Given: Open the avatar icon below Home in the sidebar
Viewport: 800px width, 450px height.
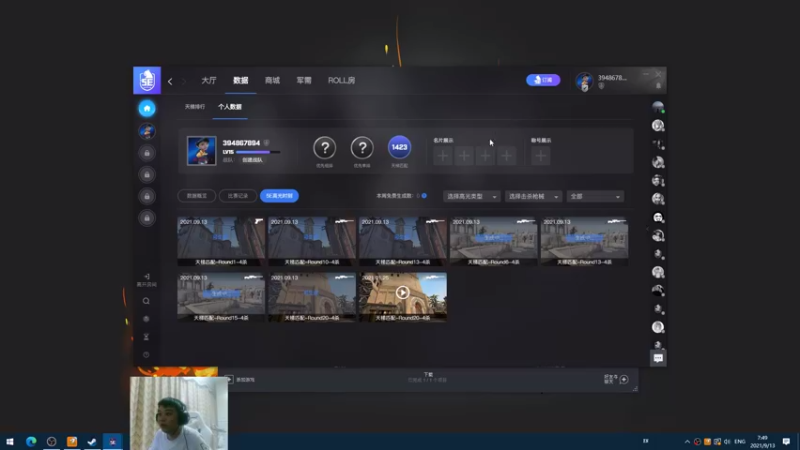Looking at the screenshot, I should (x=147, y=131).
